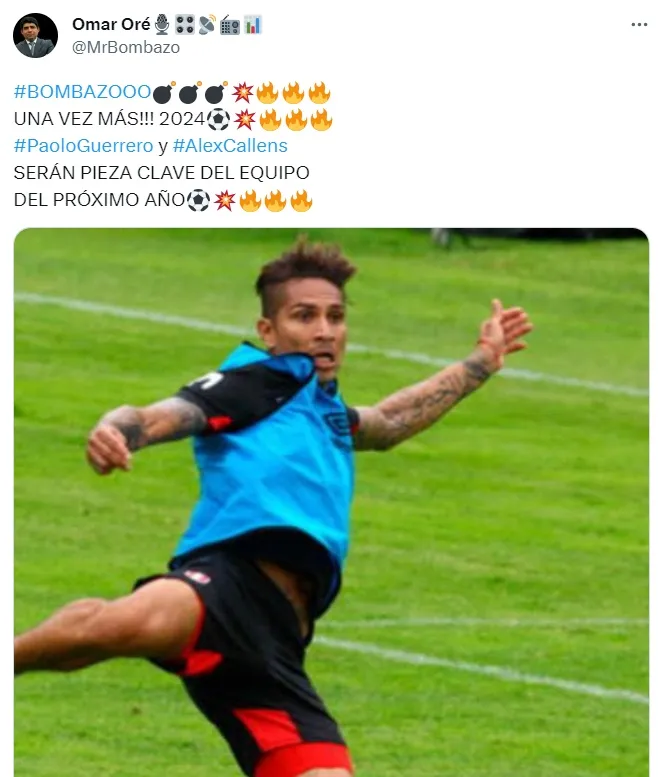Open the #AlexCallens hashtag link
The height and width of the screenshot is (777, 662).
230,146
